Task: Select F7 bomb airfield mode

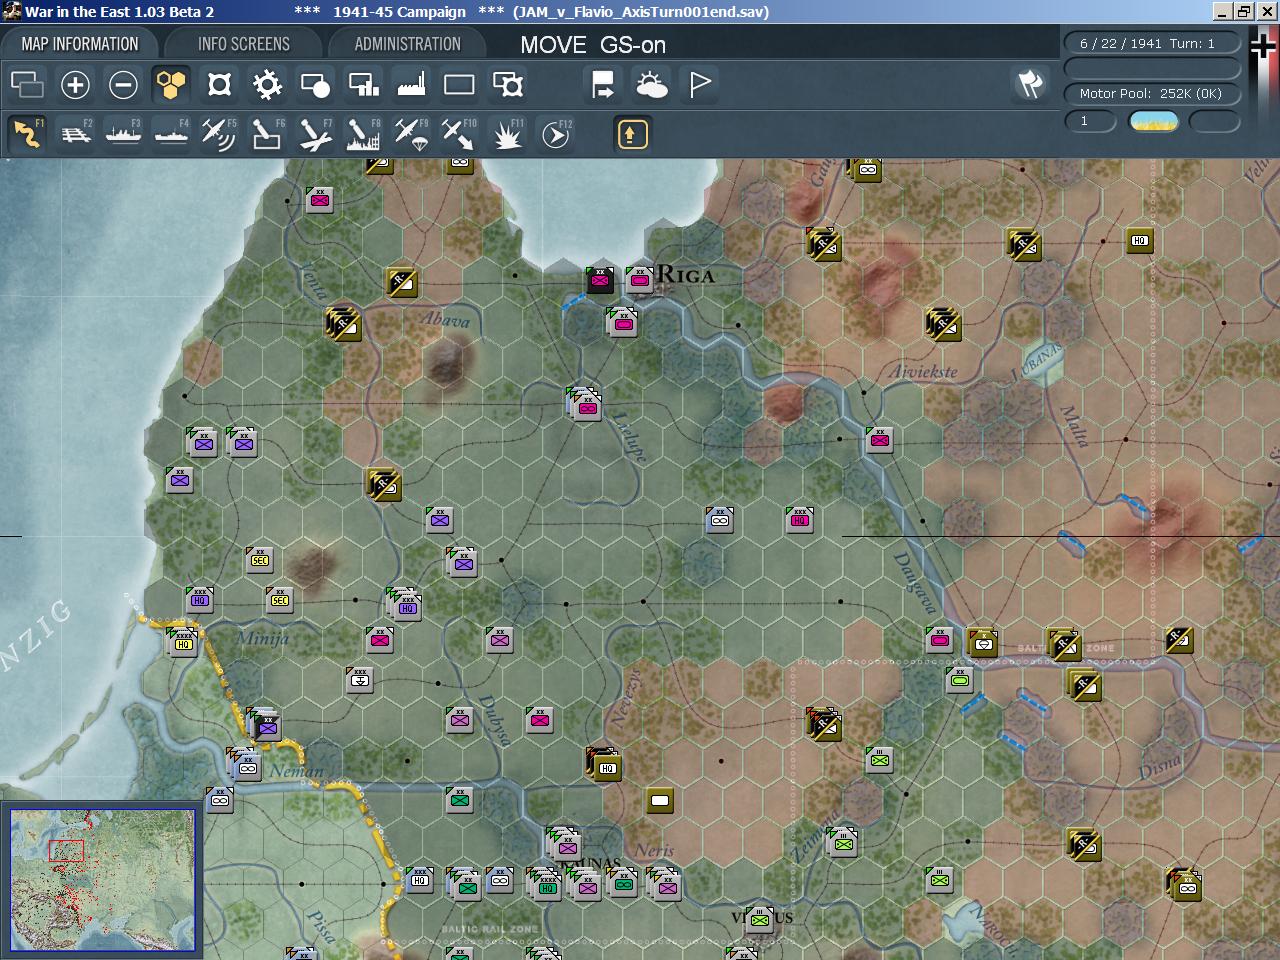Action: [x=315, y=134]
